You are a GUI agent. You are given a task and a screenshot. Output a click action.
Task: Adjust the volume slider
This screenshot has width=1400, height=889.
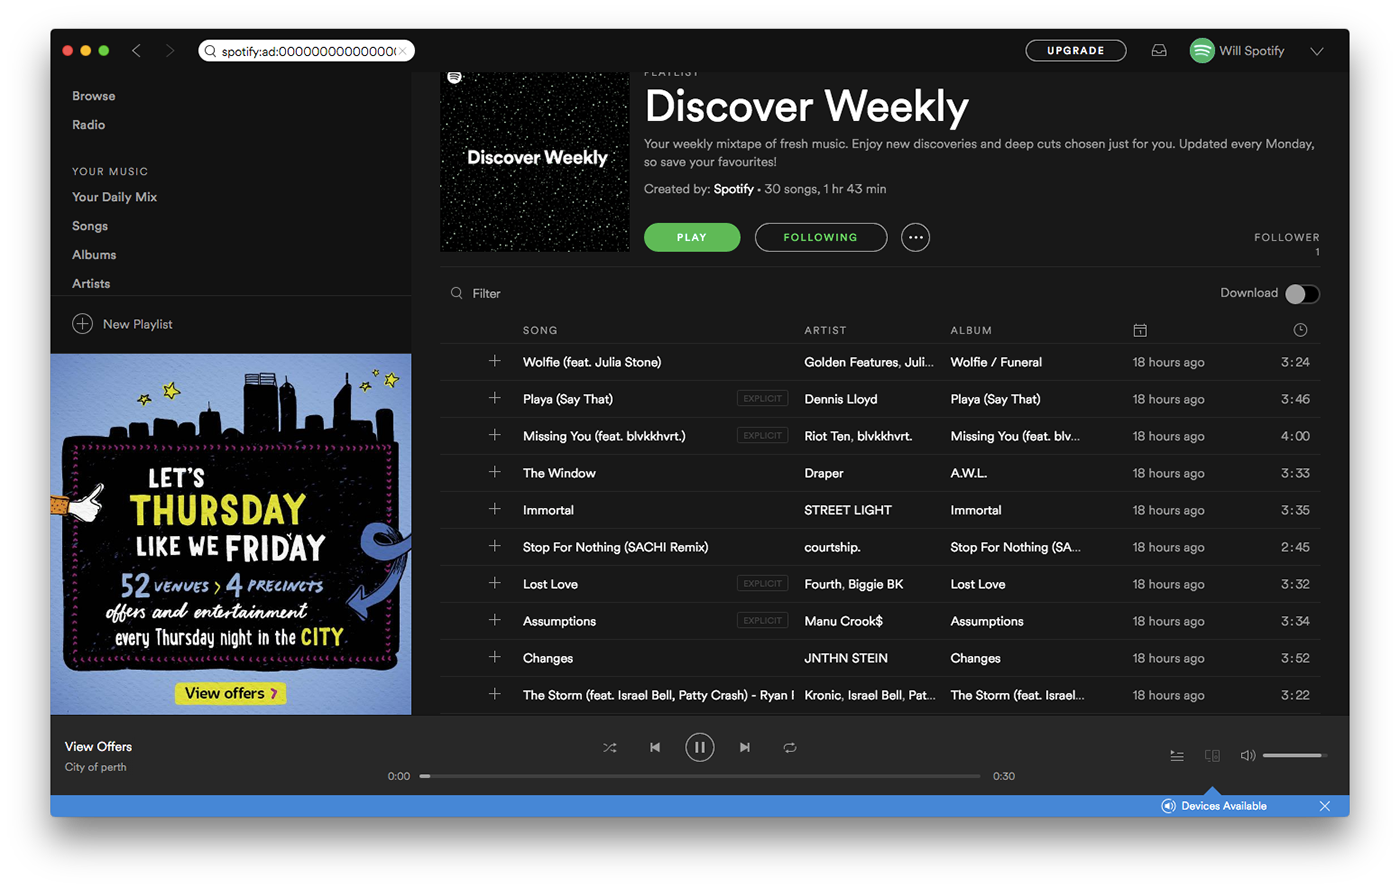click(1294, 756)
